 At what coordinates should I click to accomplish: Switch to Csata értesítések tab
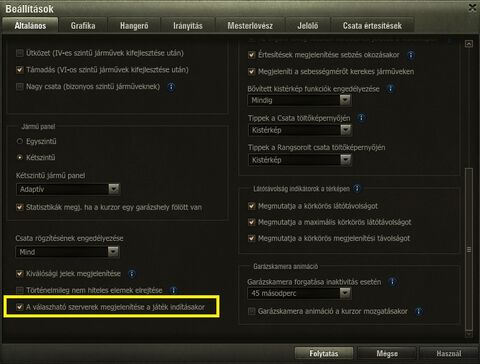(x=372, y=26)
